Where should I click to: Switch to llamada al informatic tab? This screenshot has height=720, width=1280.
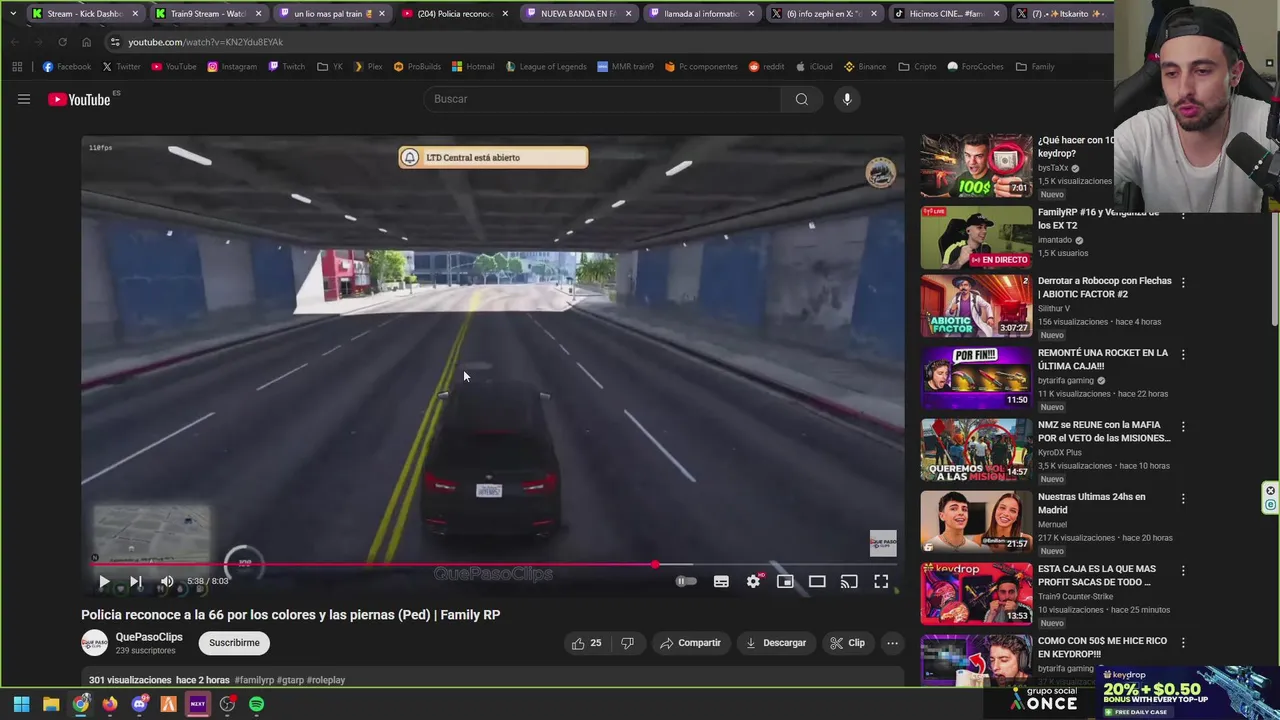[x=700, y=14]
